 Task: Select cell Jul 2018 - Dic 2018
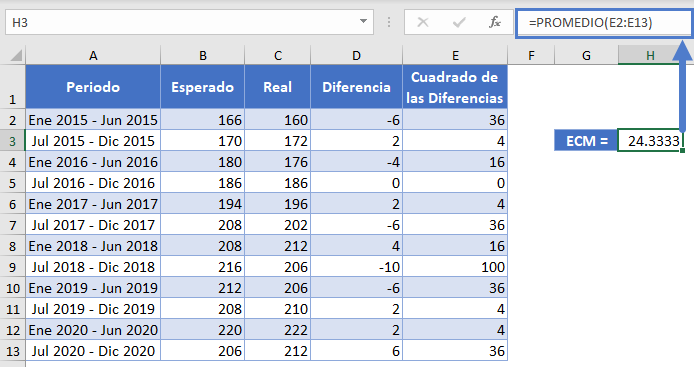pos(93,267)
